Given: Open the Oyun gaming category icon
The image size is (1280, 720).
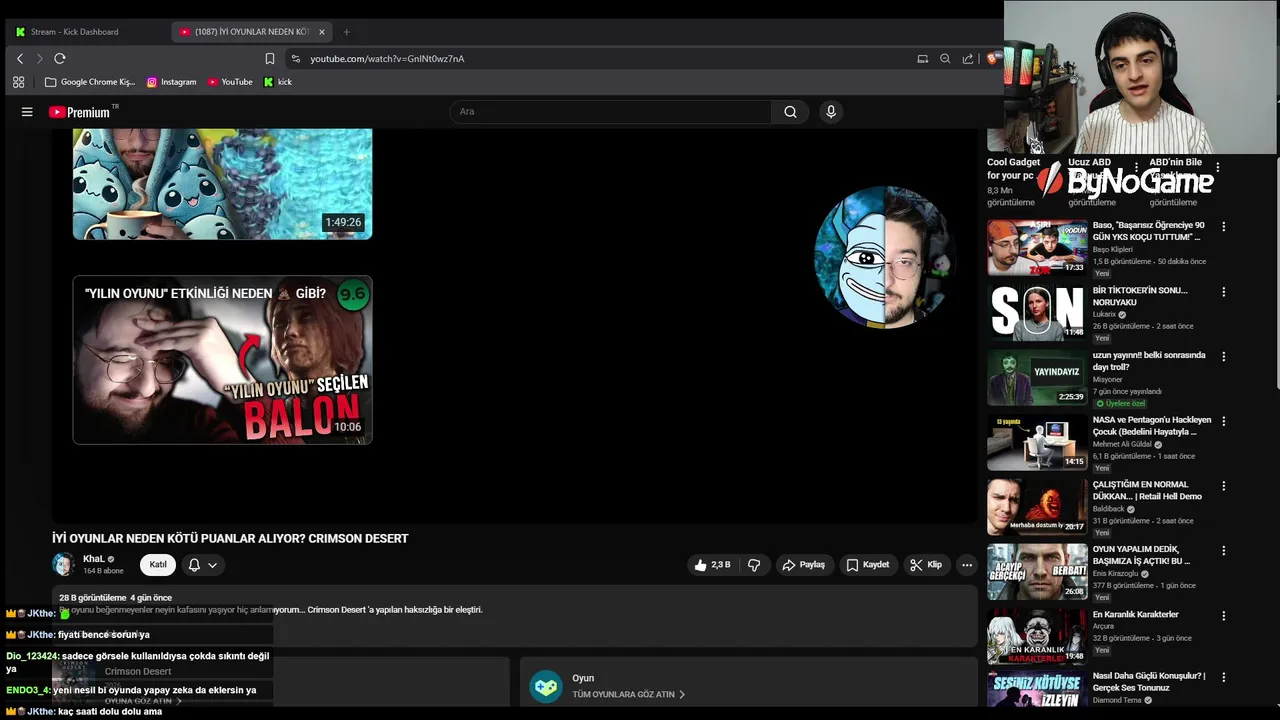Looking at the screenshot, I should (x=545, y=686).
